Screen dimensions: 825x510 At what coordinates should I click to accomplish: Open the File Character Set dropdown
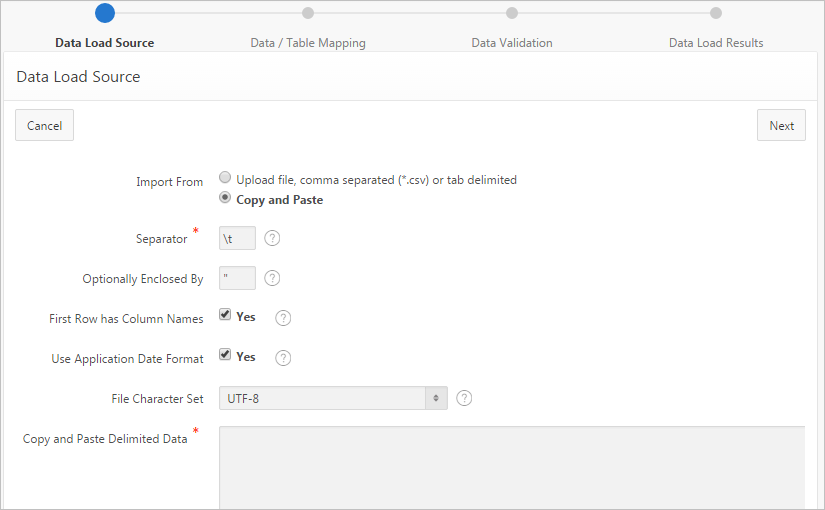[x=333, y=398]
